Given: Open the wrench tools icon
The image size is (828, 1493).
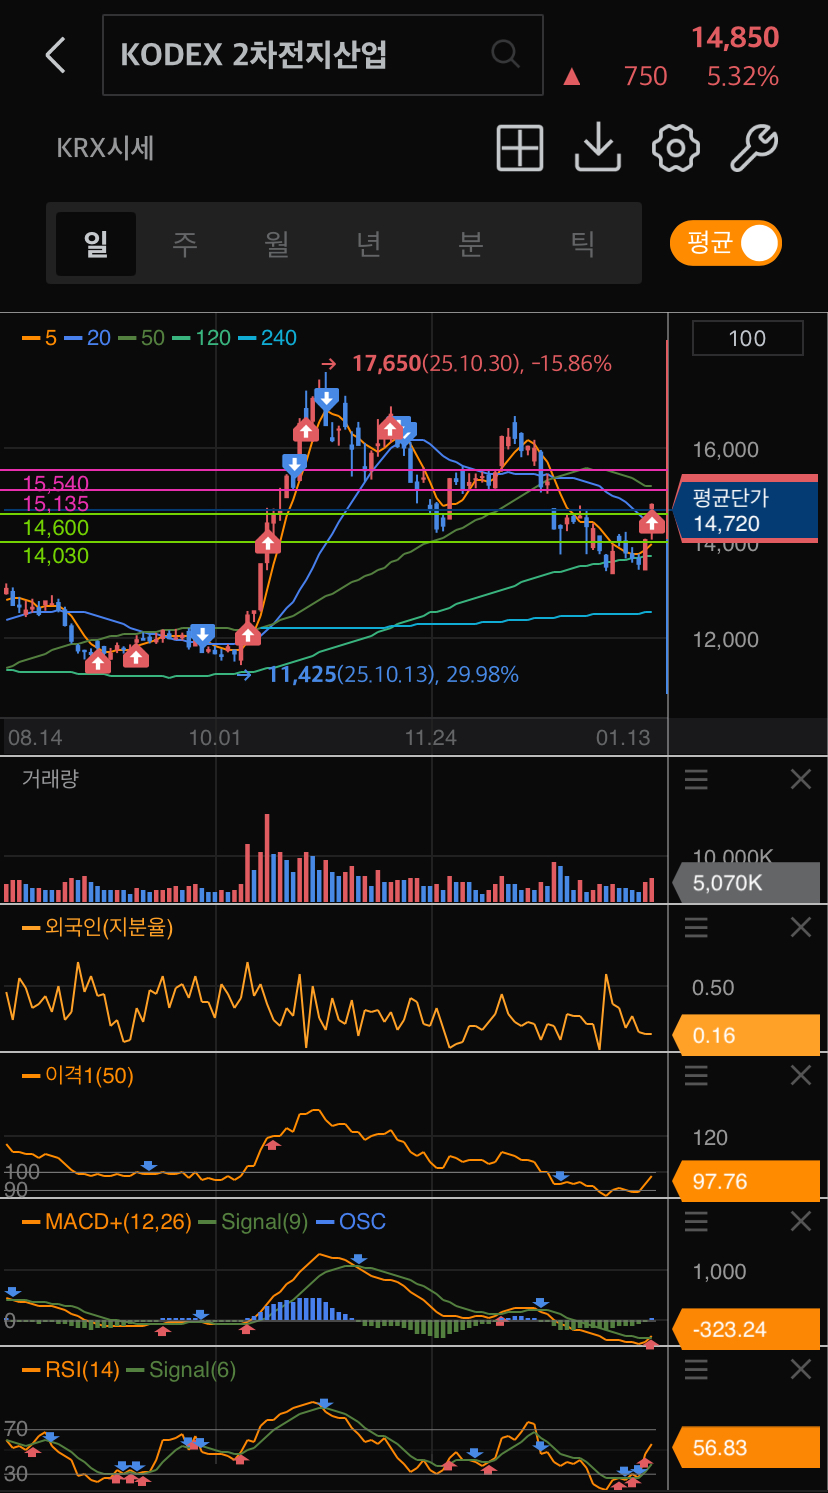Looking at the screenshot, I should 754,148.
